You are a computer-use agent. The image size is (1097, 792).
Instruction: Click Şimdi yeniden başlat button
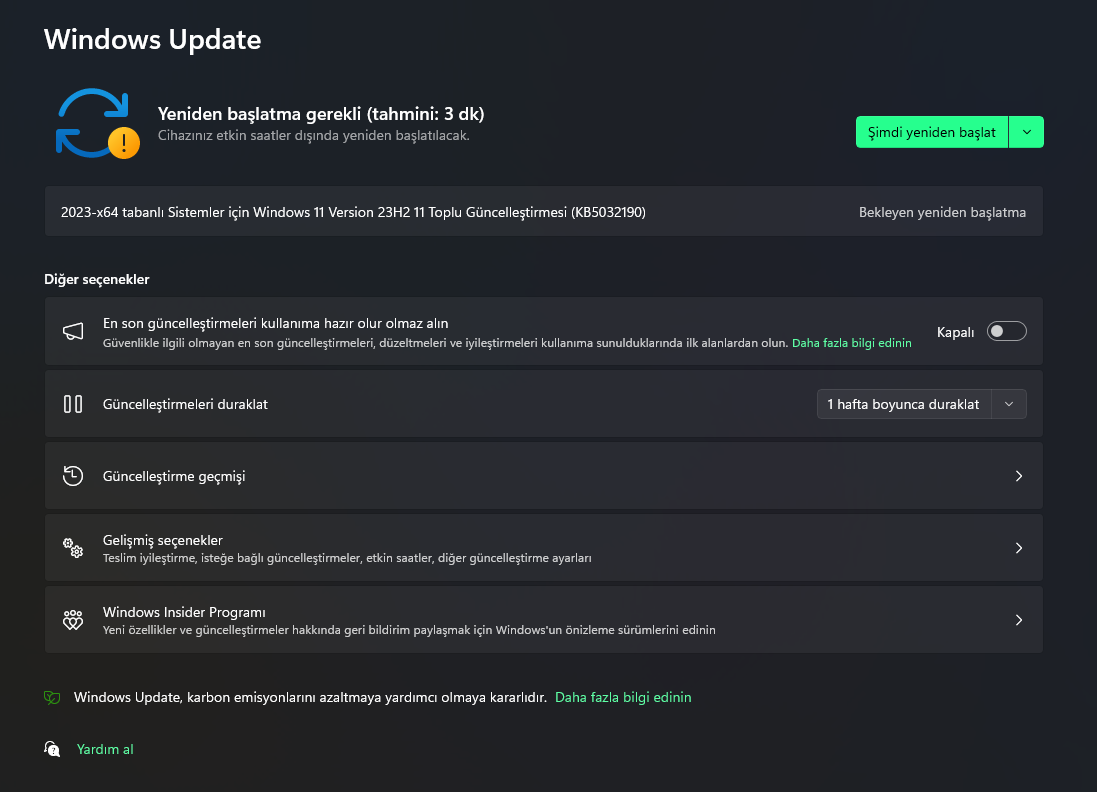[x=932, y=132]
